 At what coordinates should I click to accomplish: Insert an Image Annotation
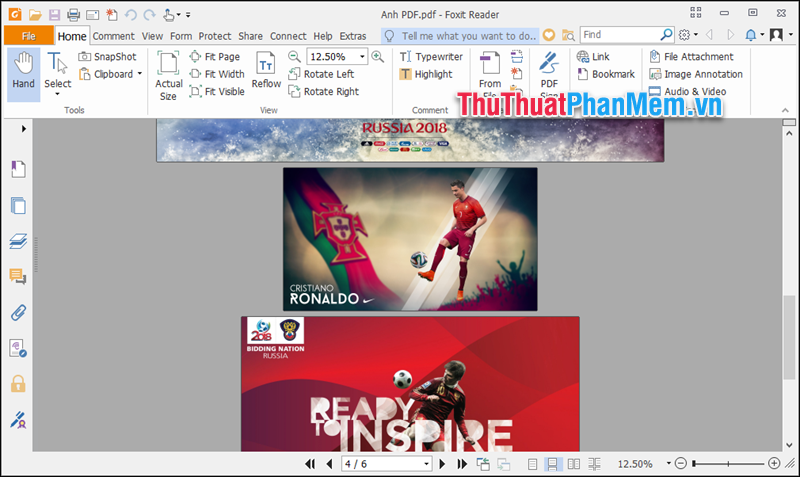tap(696, 74)
